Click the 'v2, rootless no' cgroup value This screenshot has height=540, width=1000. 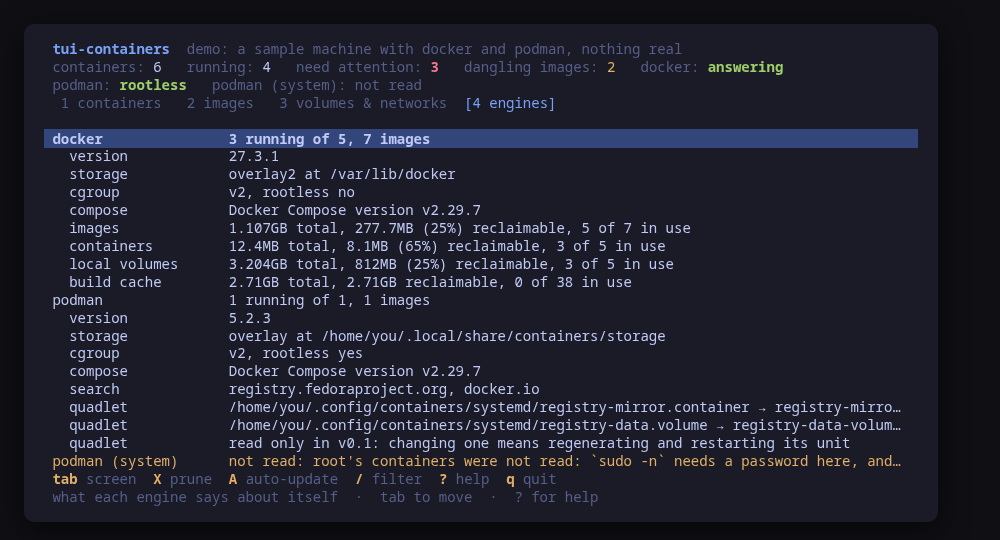click(x=291, y=193)
